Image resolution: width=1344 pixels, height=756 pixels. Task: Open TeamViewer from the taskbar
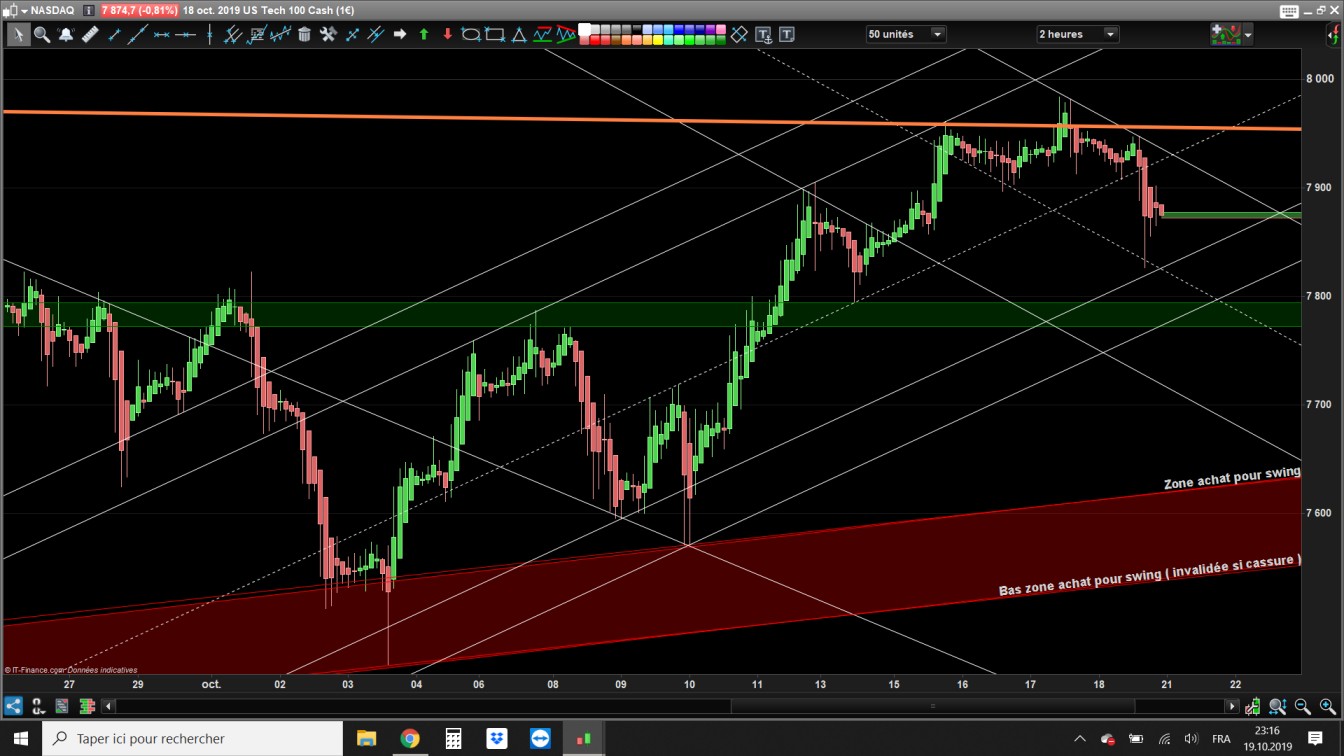pos(541,739)
